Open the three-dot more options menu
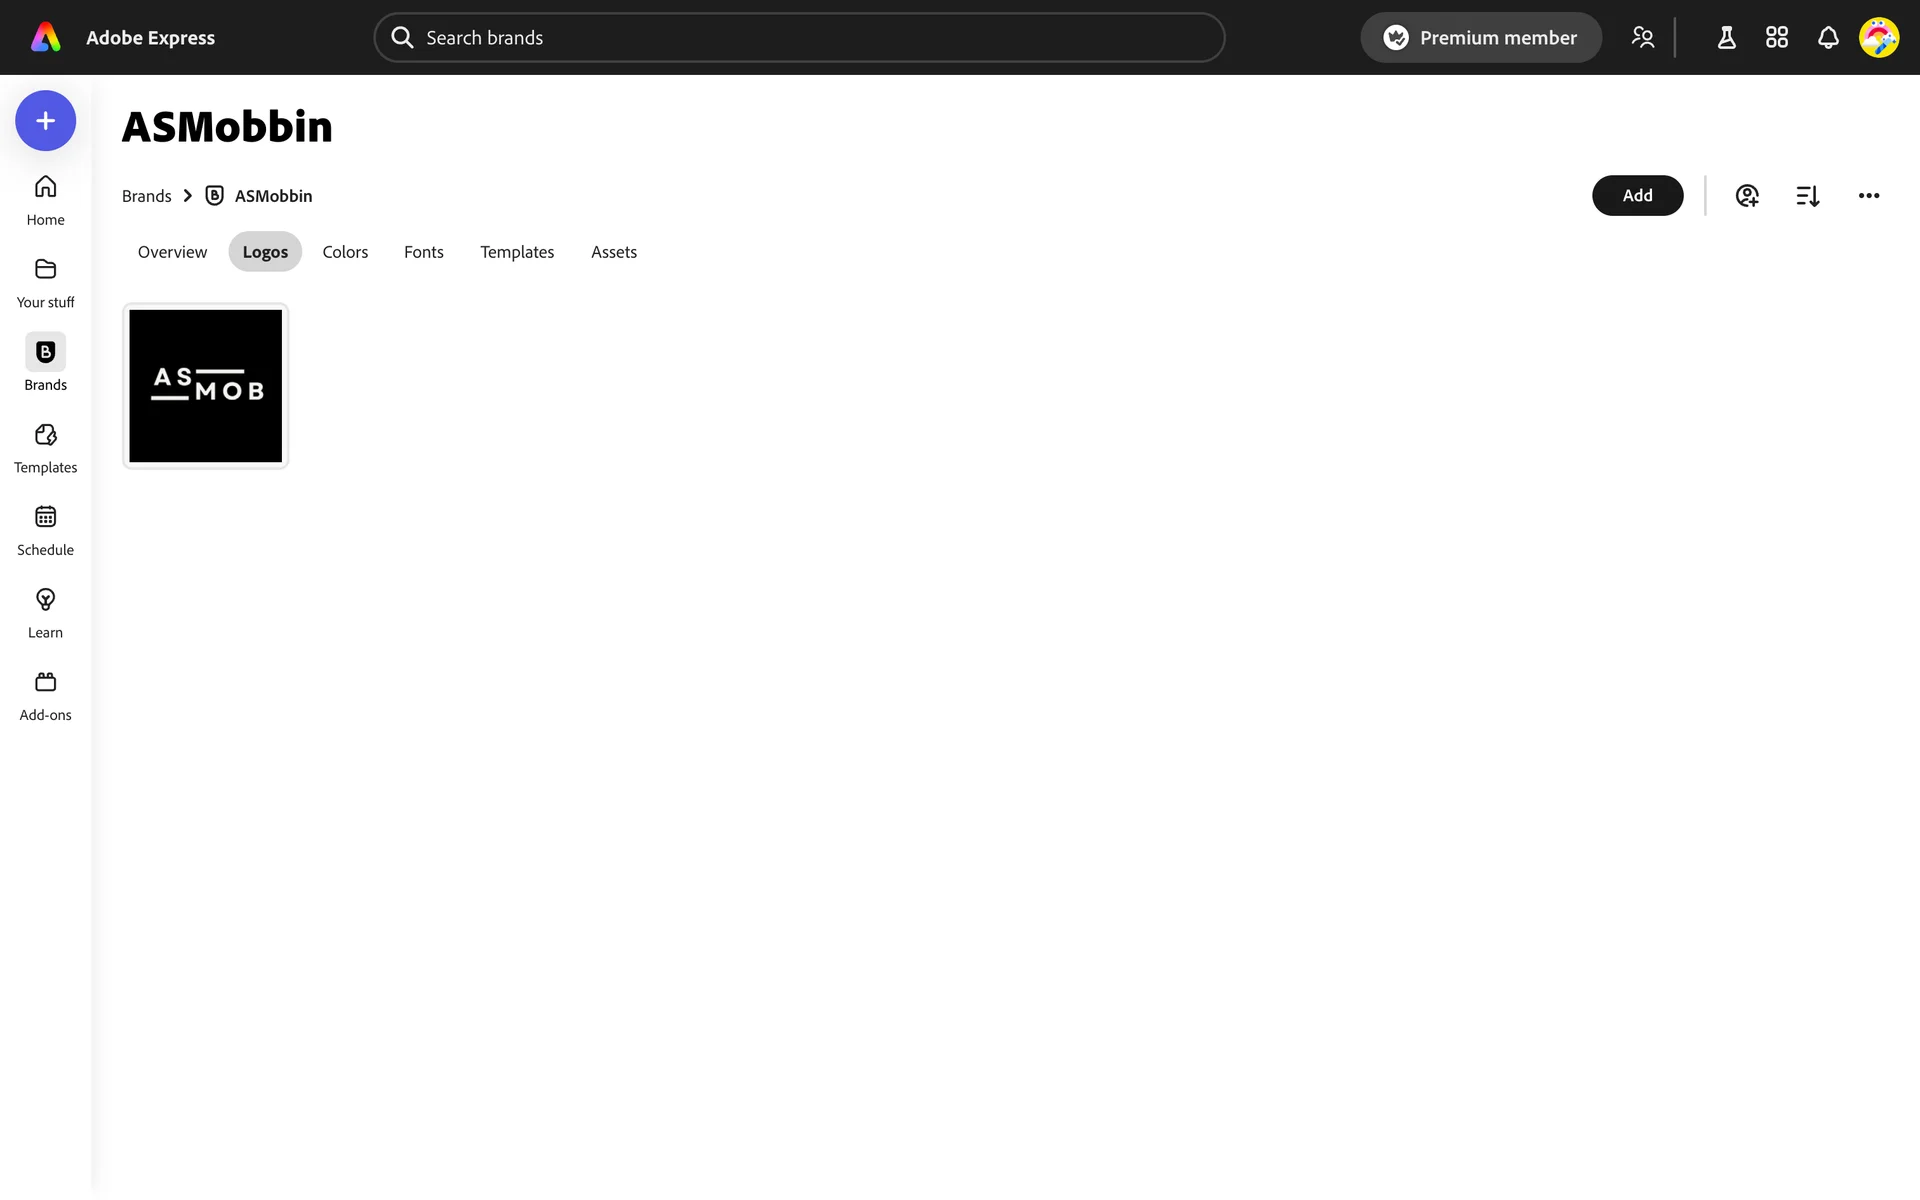The height and width of the screenshot is (1200, 1920). click(1869, 196)
